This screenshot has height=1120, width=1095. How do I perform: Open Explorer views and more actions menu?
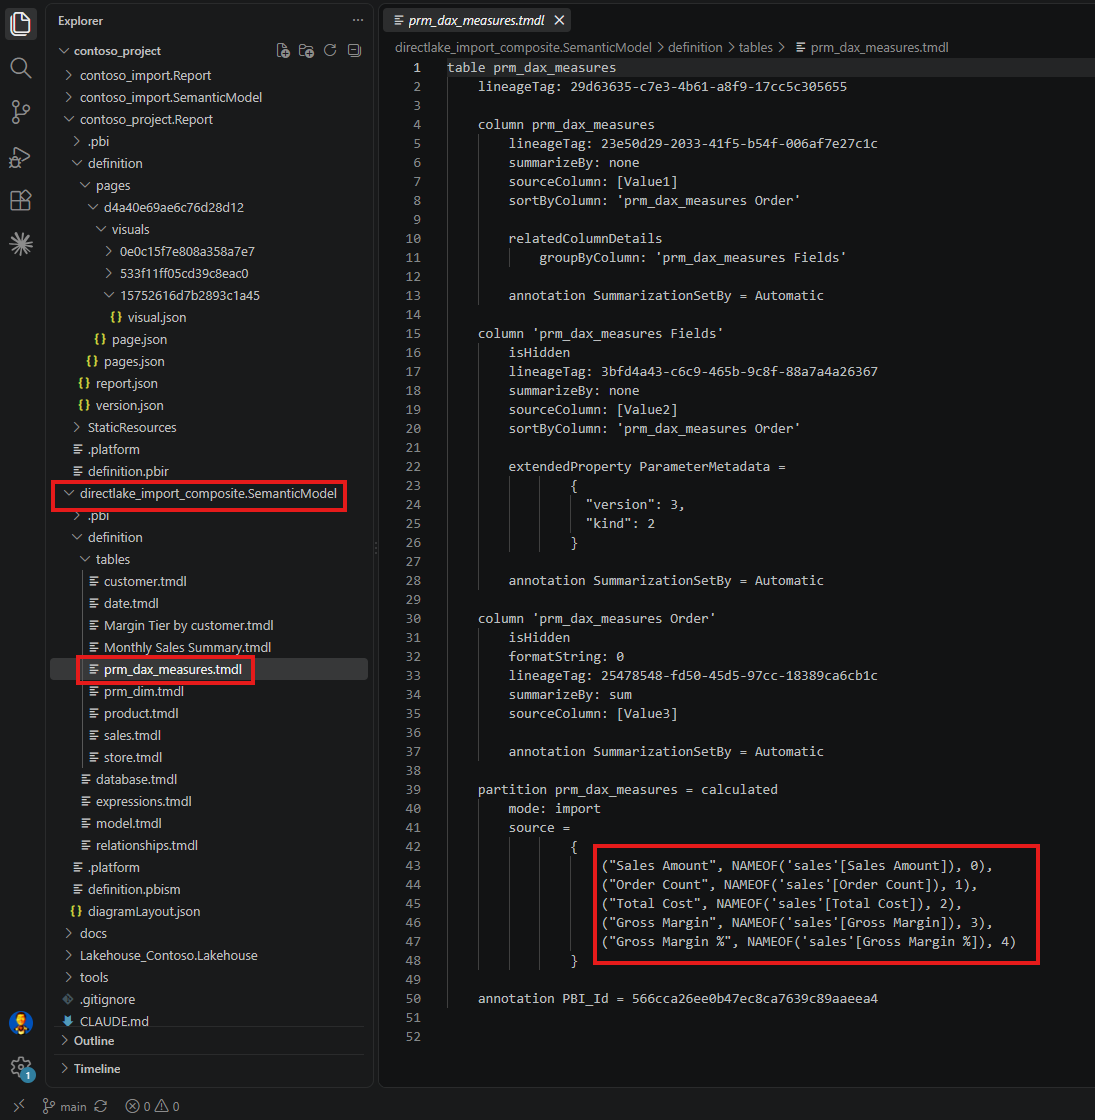pyautogui.click(x=357, y=21)
